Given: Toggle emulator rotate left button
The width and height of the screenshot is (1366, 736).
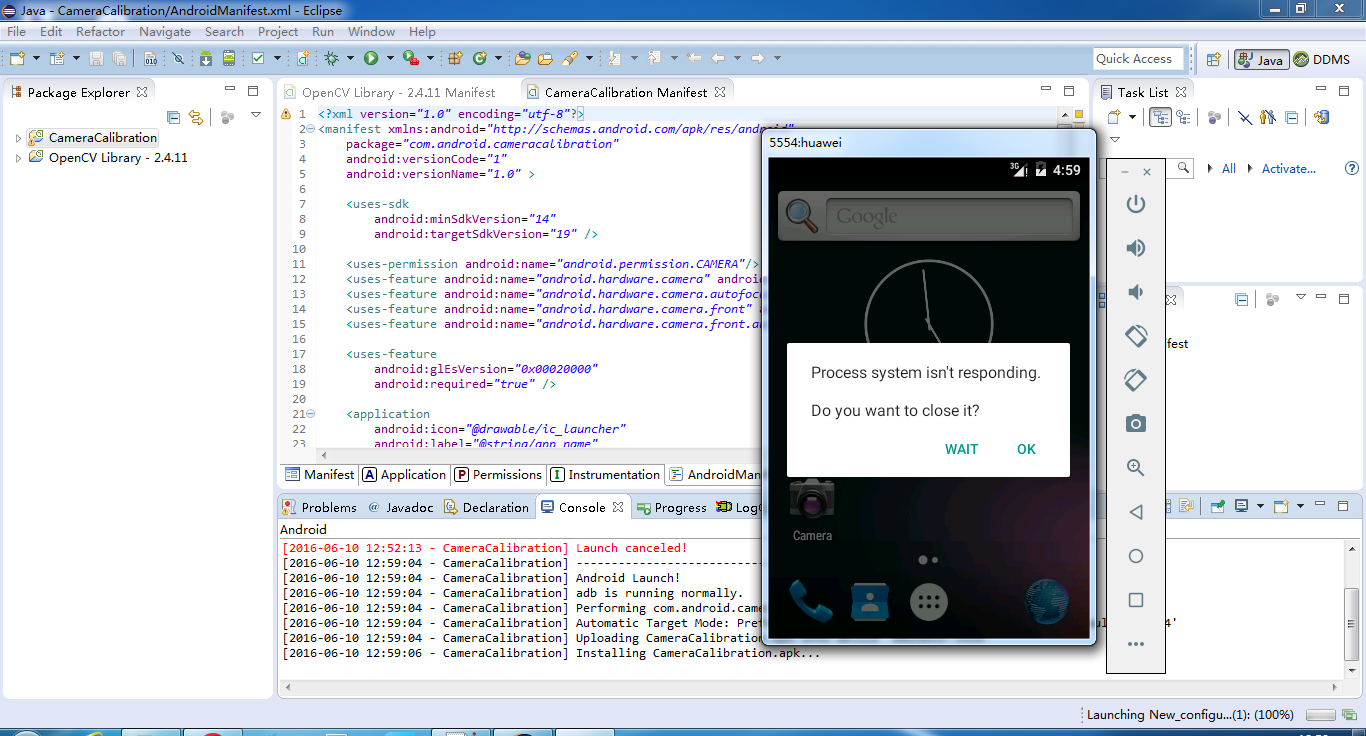Looking at the screenshot, I should pyautogui.click(x=1135, y=336).
